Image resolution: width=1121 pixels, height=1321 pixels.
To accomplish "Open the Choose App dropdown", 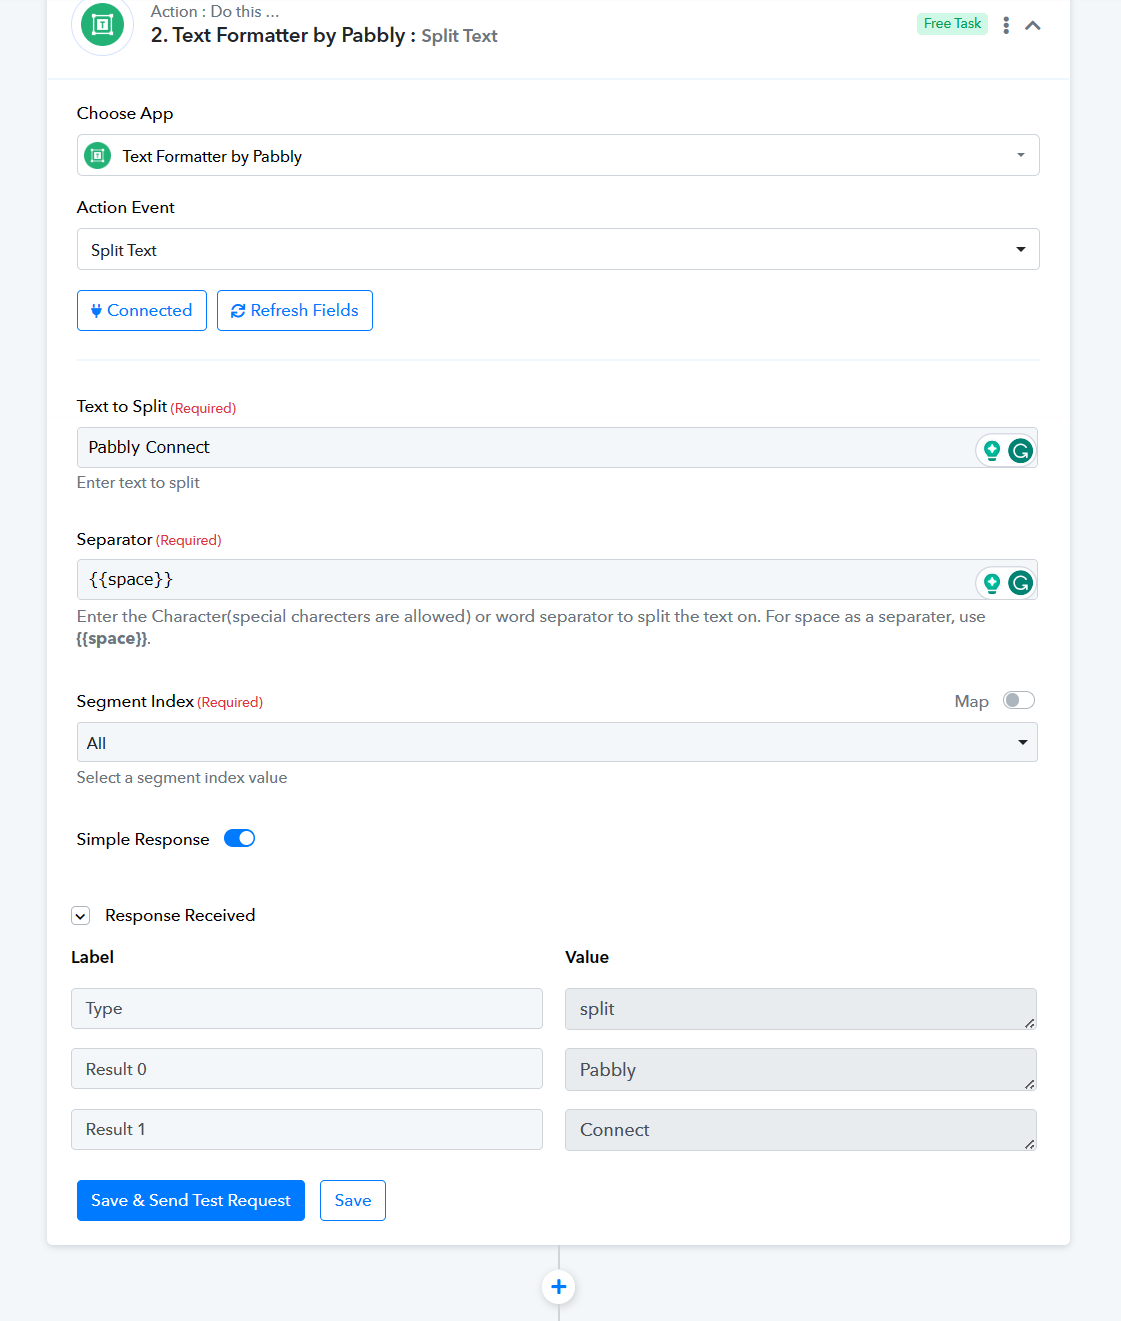I will point(558,155).
